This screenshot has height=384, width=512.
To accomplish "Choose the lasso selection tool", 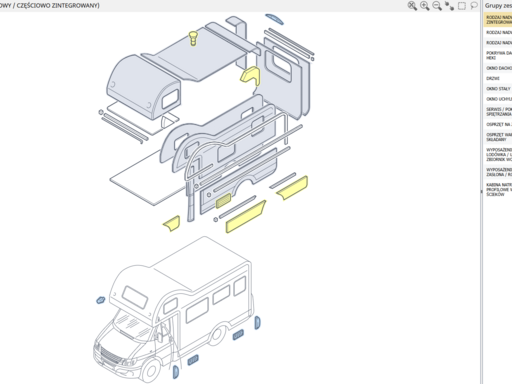I will (474, 6).
